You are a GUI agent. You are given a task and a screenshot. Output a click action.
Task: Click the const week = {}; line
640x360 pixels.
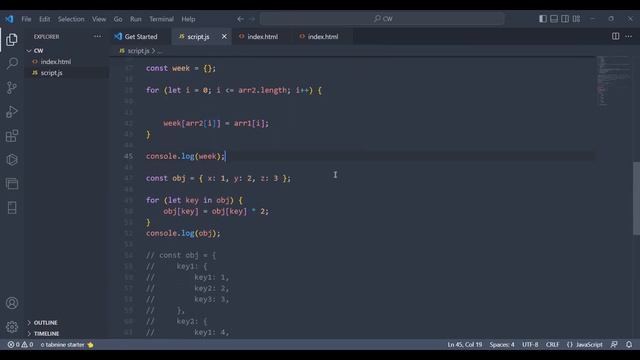point(180,68)
